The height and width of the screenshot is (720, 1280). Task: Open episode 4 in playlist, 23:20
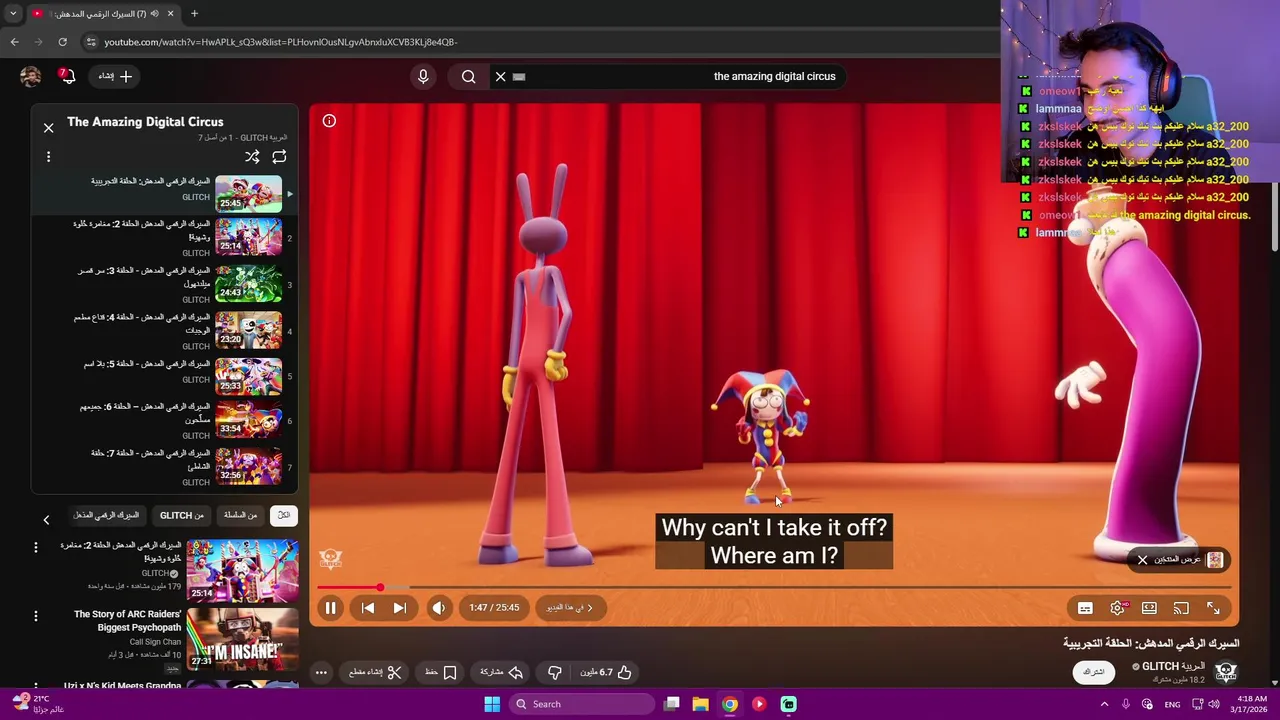click(x=248, y=331)
